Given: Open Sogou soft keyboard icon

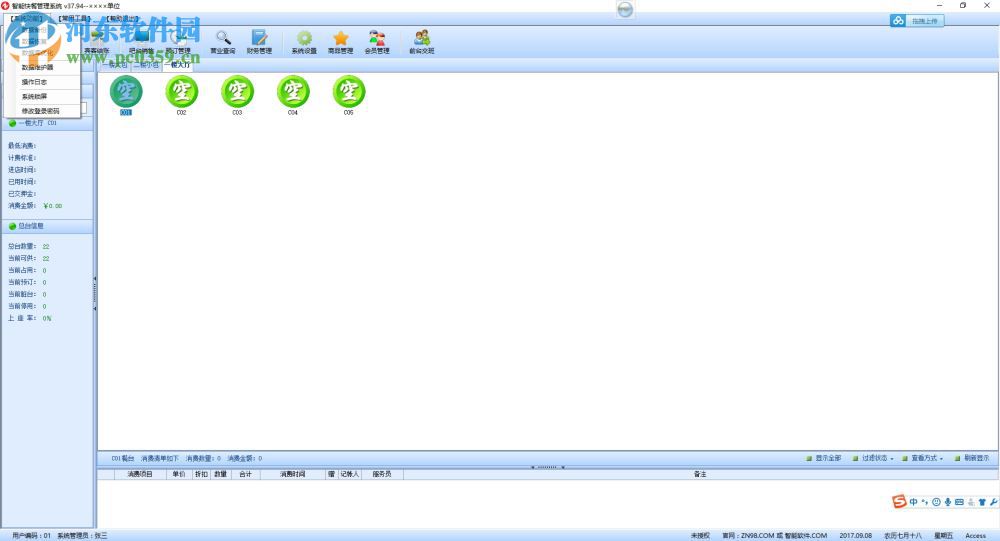Looking at the screenshot, I should point(959,502).
